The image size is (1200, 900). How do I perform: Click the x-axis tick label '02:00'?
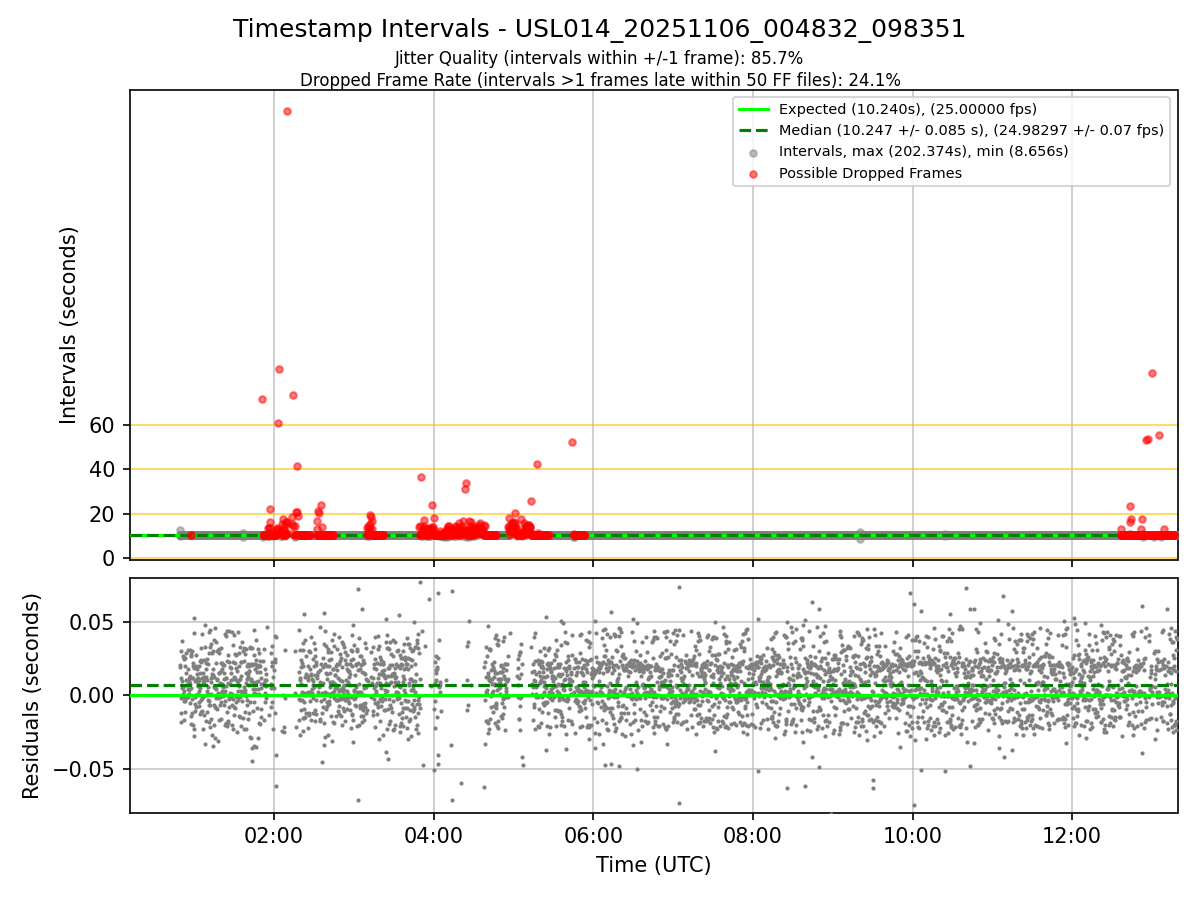point(274,834)
